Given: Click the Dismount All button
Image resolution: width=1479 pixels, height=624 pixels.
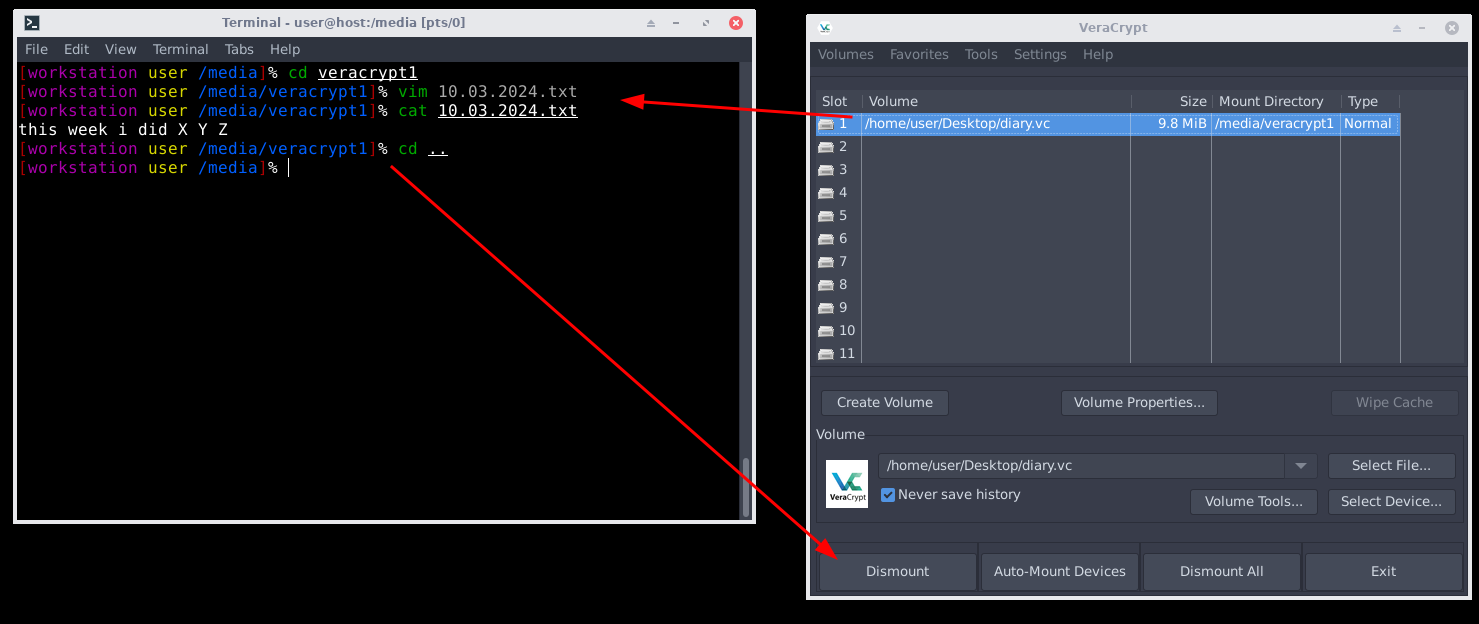Looking at the screenshot, I should point(1222,572).
